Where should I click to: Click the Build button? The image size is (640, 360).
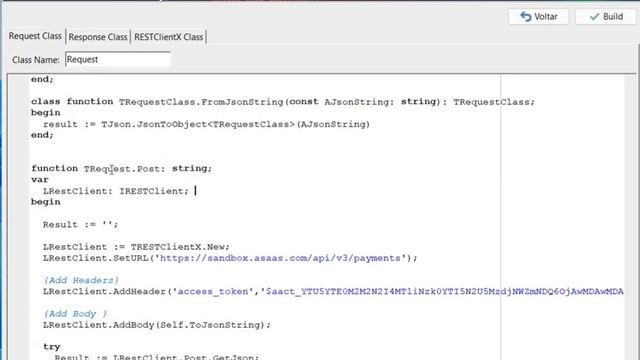click(x=606, y=17)
